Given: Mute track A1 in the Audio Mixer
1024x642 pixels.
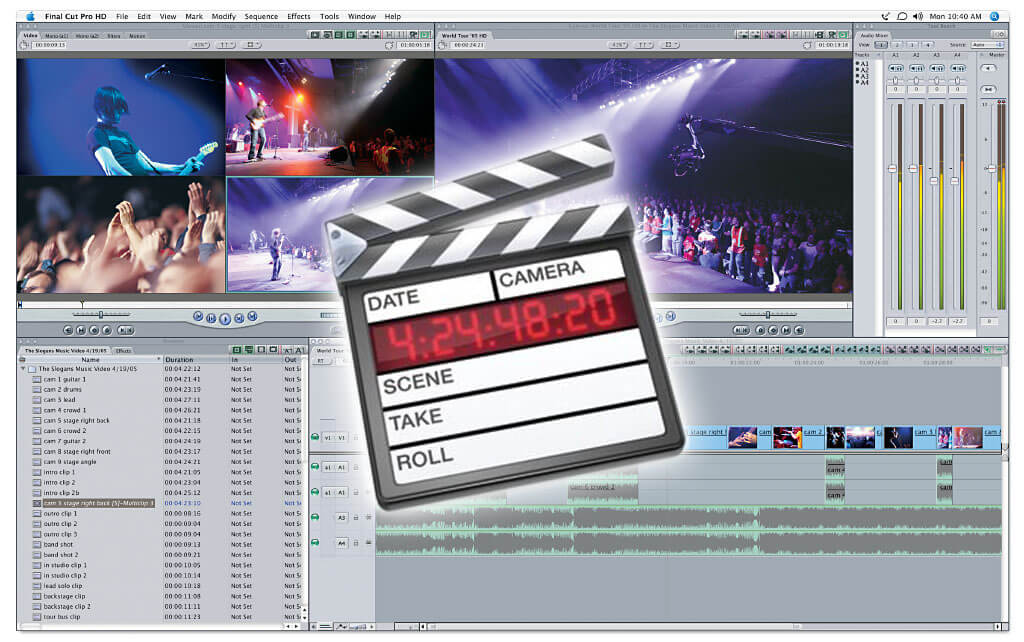Looking at the screenshot, I should (892, 68).
